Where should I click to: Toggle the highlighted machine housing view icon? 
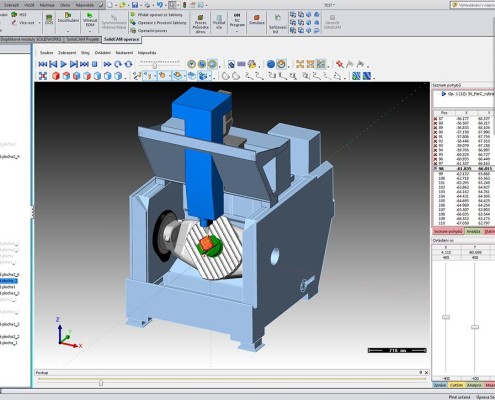[203, 76]
